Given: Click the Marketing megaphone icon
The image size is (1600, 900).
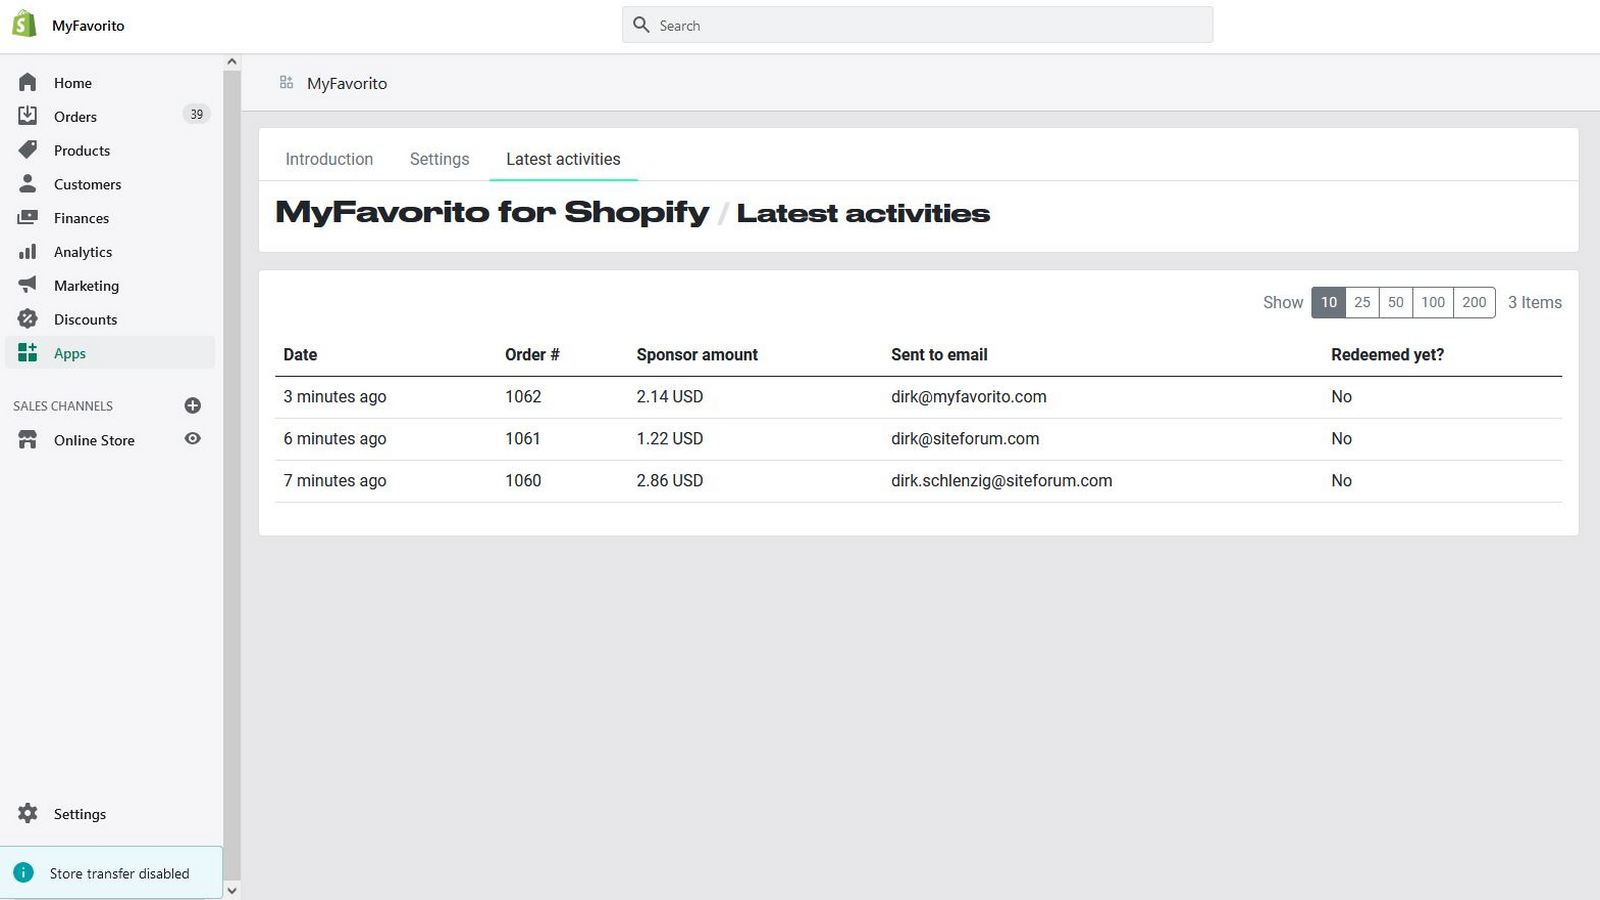Looking at the screenshot, I should [28, 285].
